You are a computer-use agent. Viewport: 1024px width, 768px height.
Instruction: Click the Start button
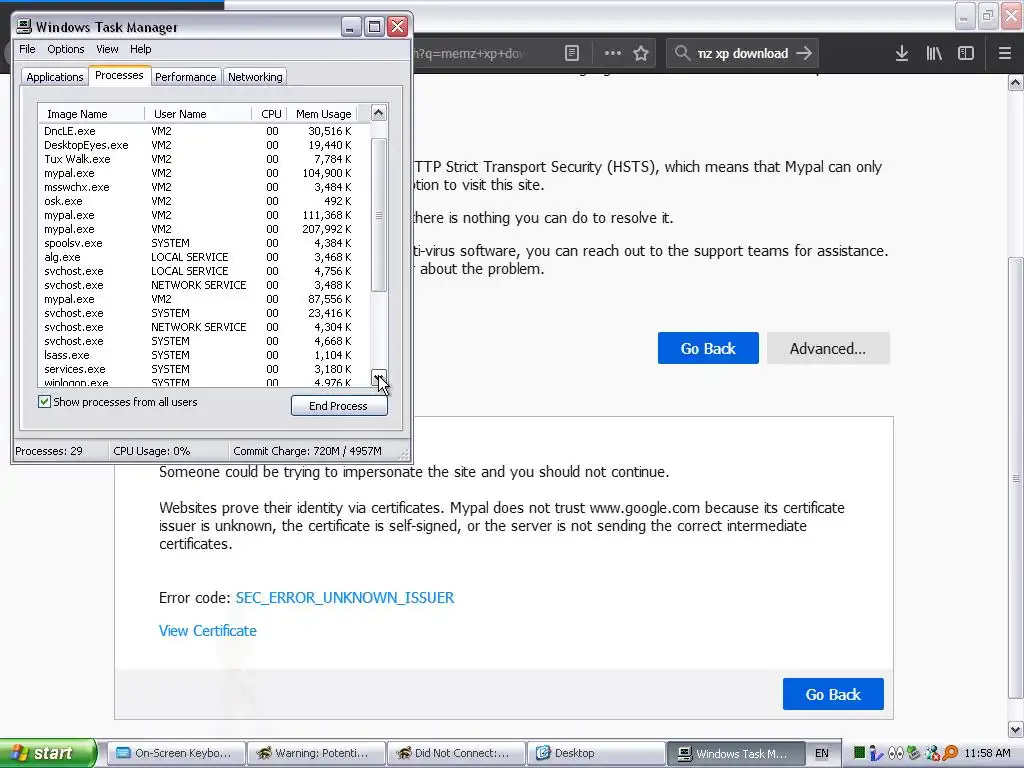48,753
